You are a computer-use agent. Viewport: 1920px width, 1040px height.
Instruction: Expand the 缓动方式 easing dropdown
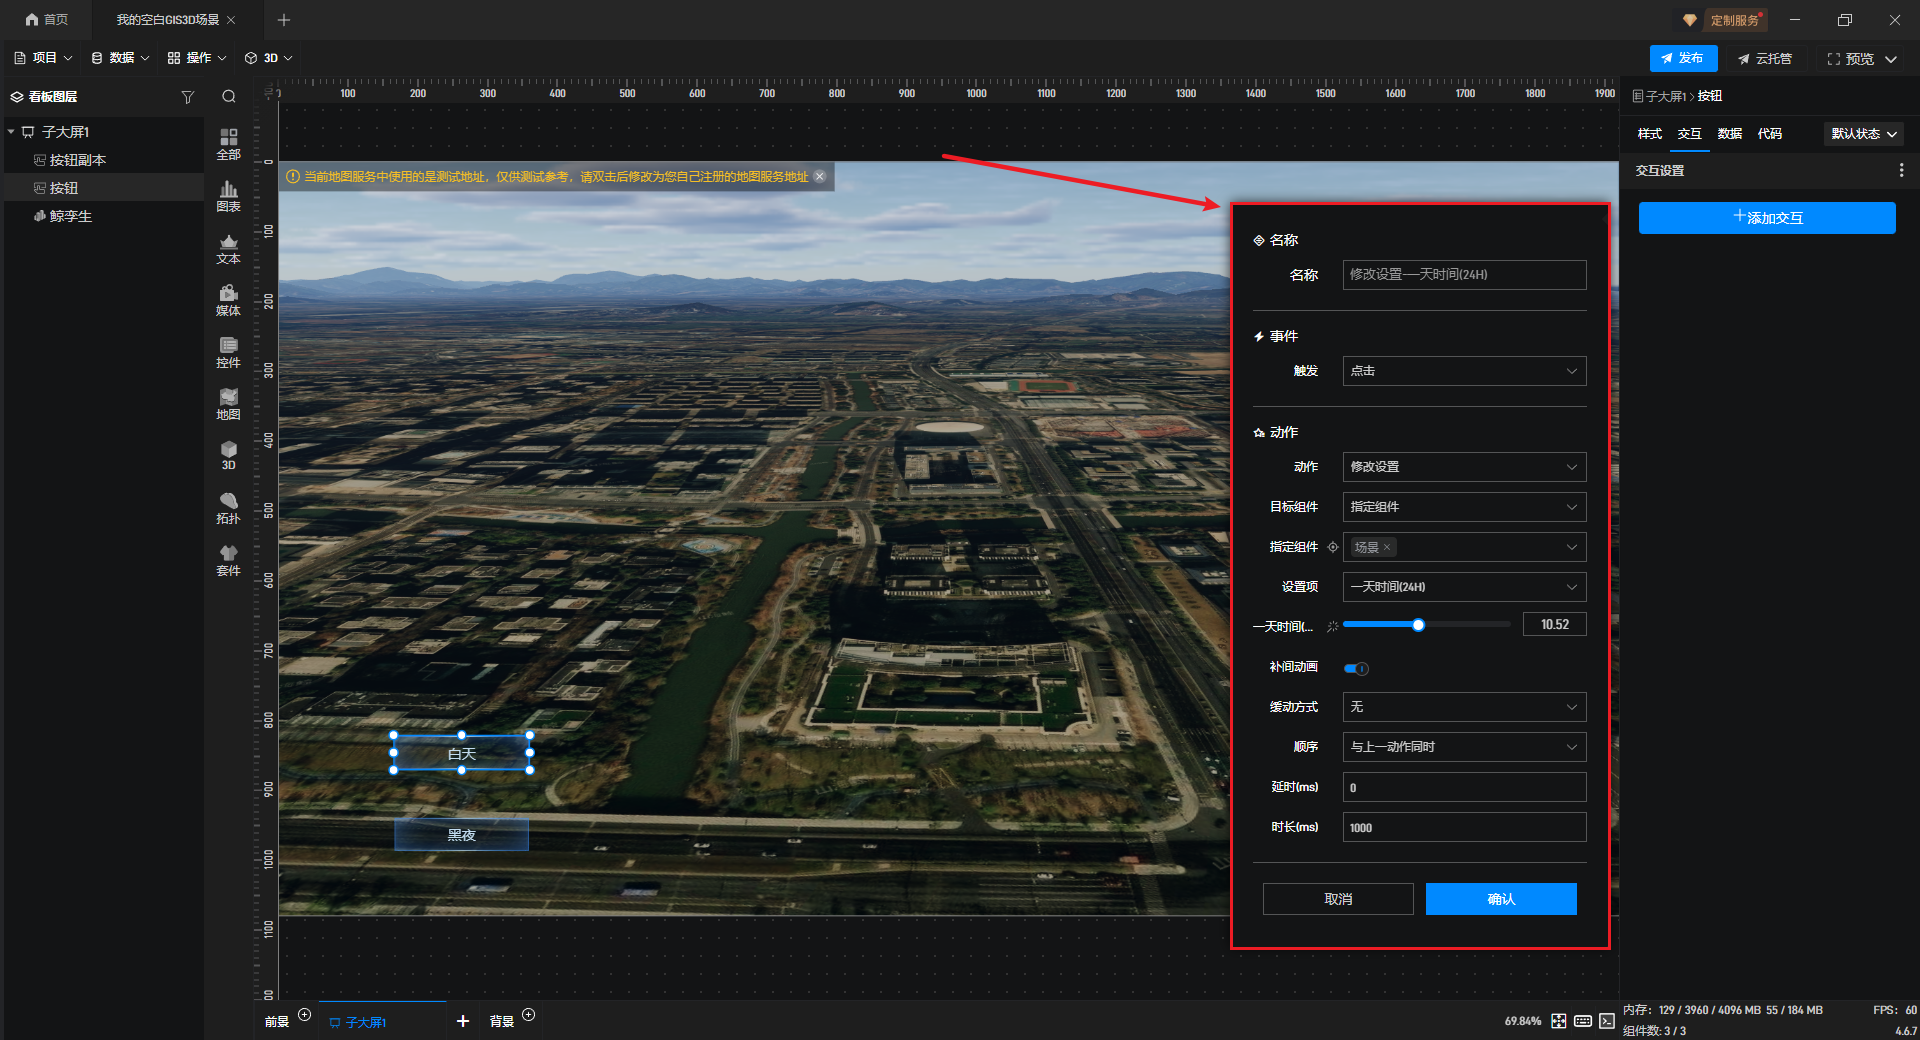click(x=1463, y=707)
